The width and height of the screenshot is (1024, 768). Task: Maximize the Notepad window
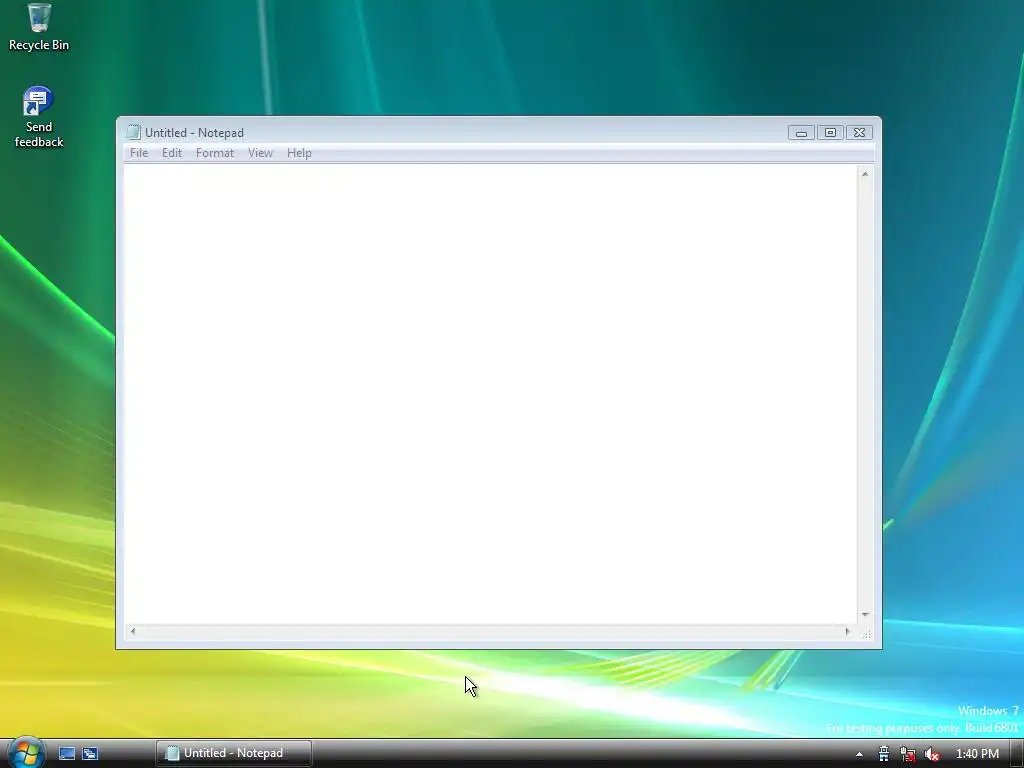[x=830, y=133]
